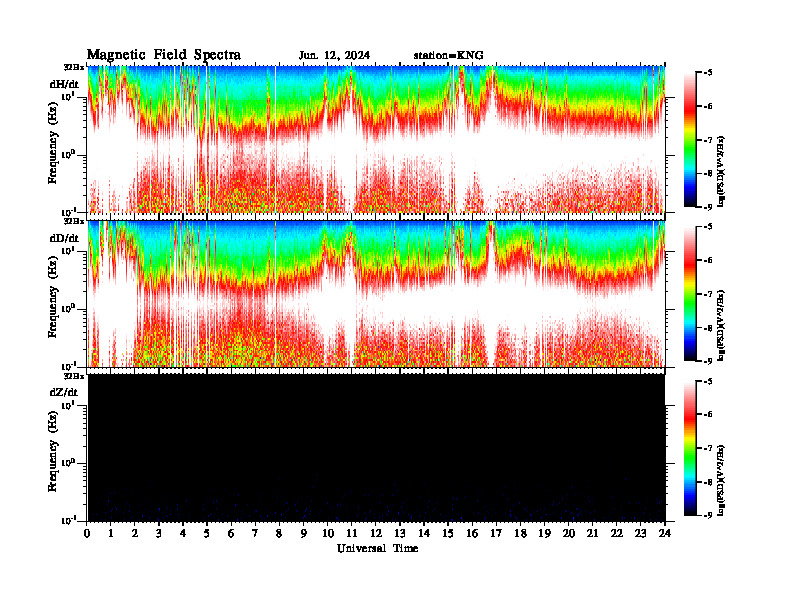Click the log(PSD) label of the dD/dt color bar
This screenshot has width=792, height=612.
pyautogui.click(x=721, y=326)
